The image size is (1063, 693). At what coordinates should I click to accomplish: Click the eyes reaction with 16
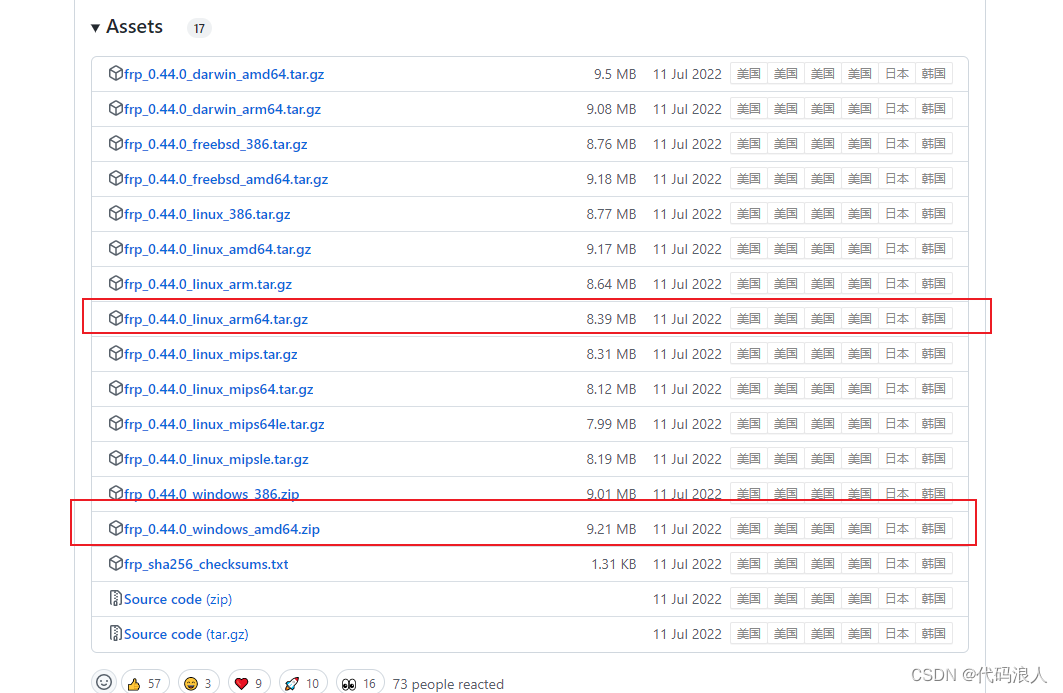point(360,684)
